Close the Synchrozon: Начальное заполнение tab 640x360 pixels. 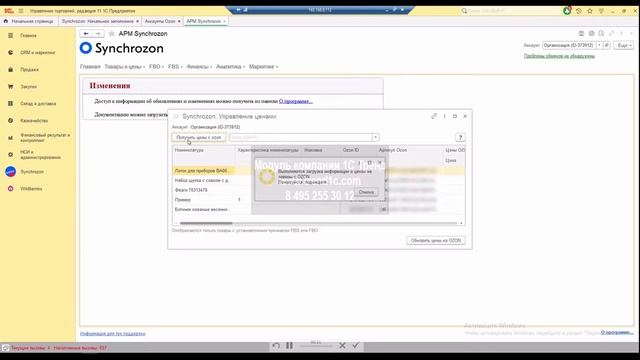138,21
